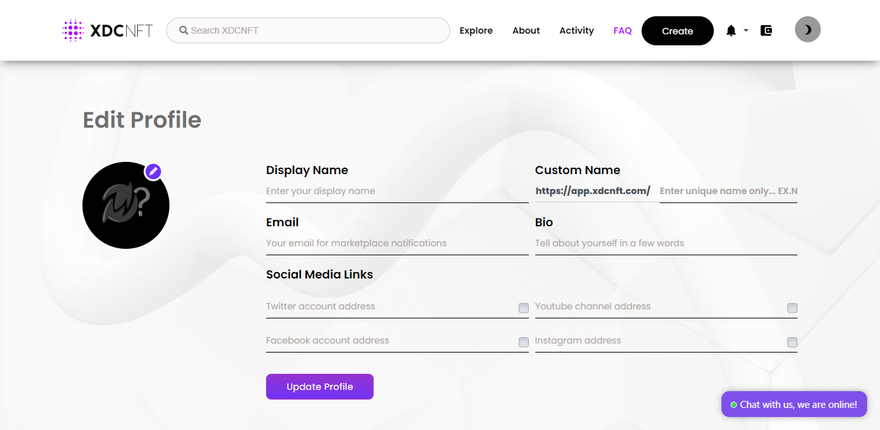The image size is (880, 430).
Task: Click the Update Profile button
Action: [319, 386]
